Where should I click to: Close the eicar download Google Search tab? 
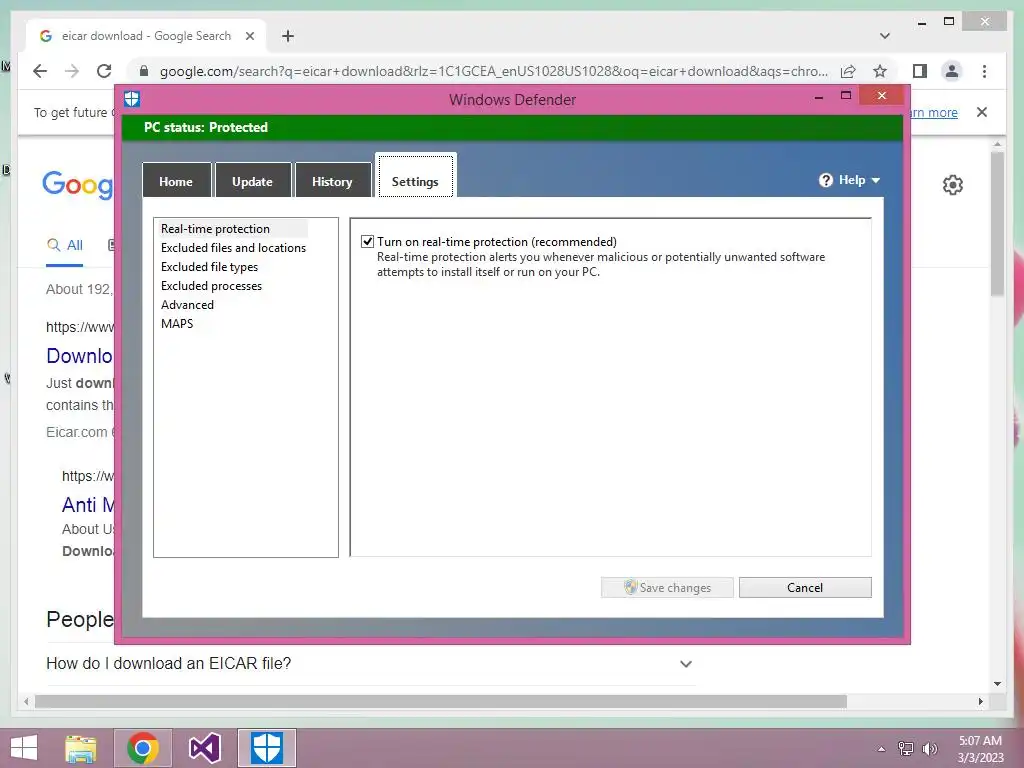click(249, 36)
